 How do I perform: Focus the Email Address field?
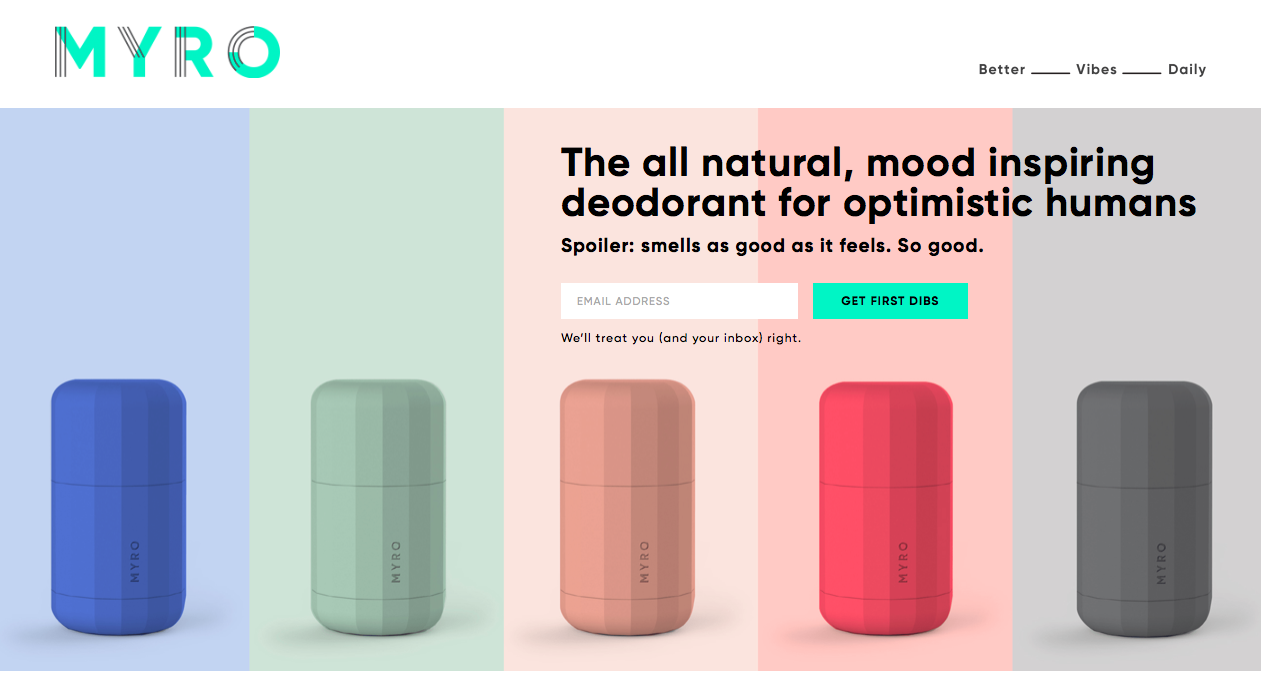pos(679,301)
